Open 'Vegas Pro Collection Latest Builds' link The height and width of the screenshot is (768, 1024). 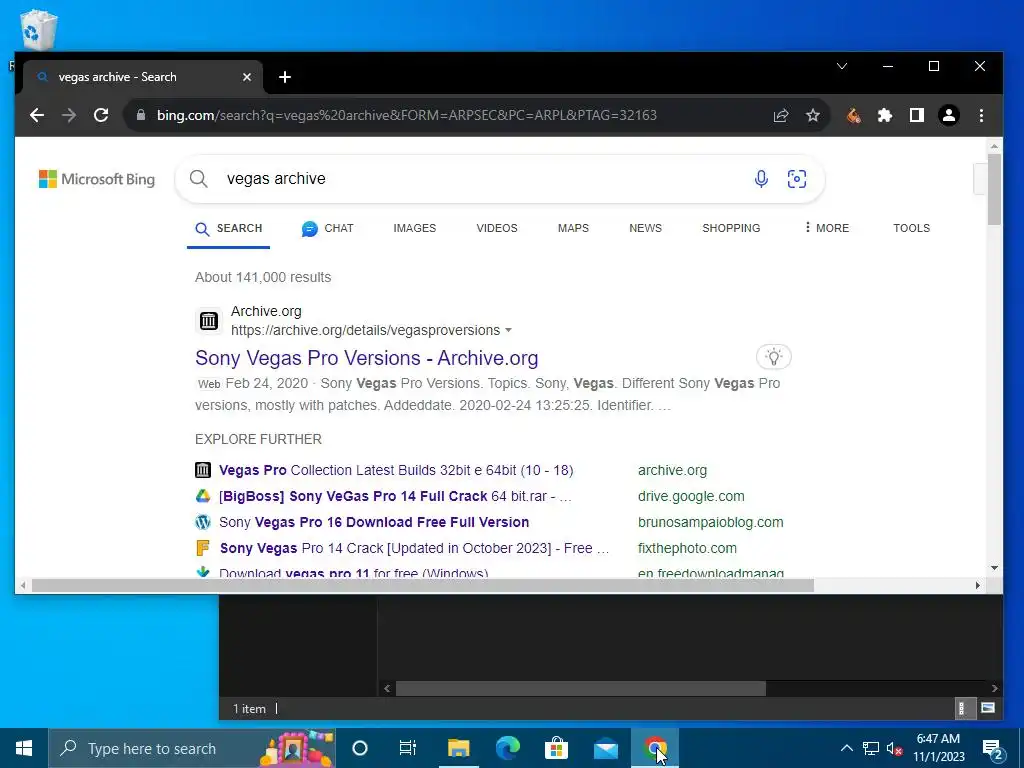[x=396, y=470]
